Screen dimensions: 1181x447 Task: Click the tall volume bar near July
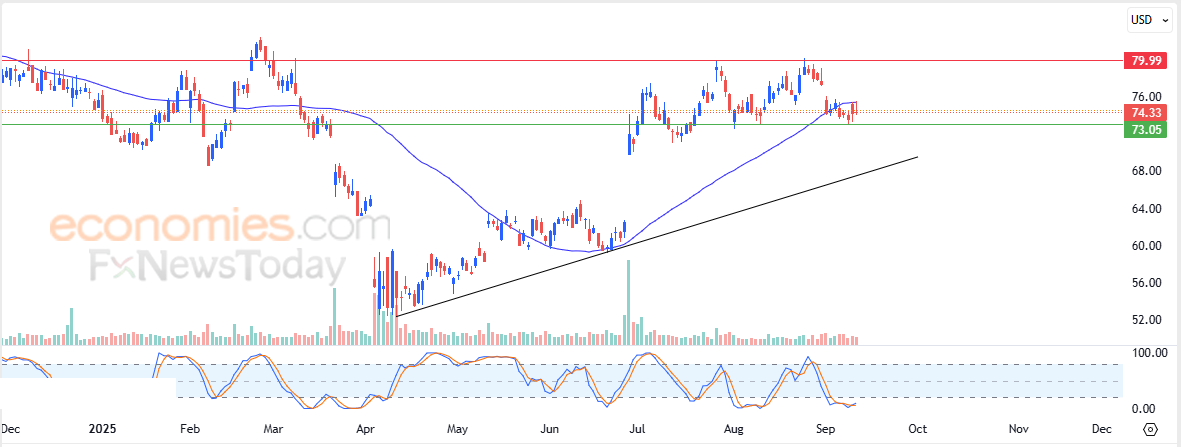628,302
